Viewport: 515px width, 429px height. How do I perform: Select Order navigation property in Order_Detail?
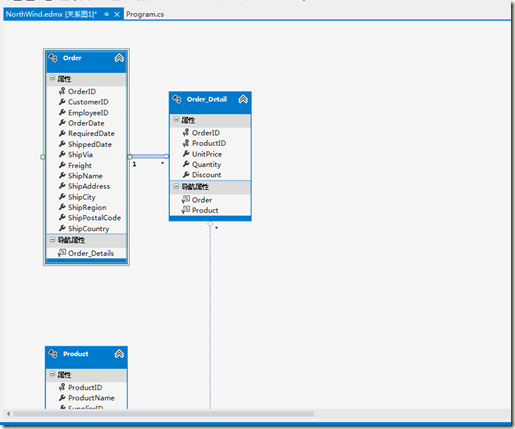point(202,200)
